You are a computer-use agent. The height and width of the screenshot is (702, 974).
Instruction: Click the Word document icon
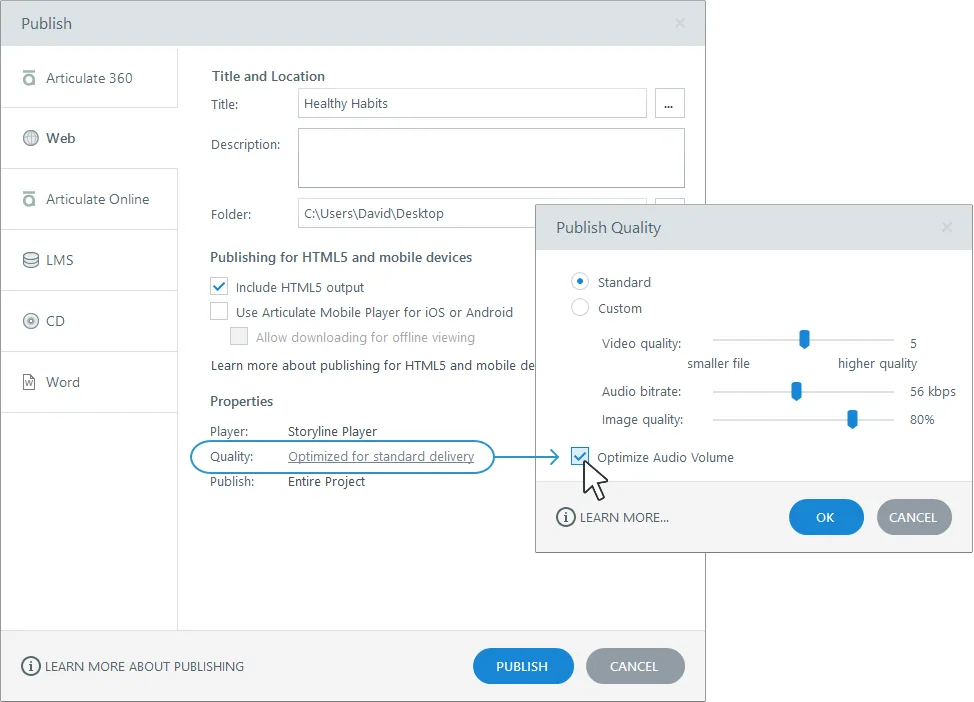click(x=29, y=382)
